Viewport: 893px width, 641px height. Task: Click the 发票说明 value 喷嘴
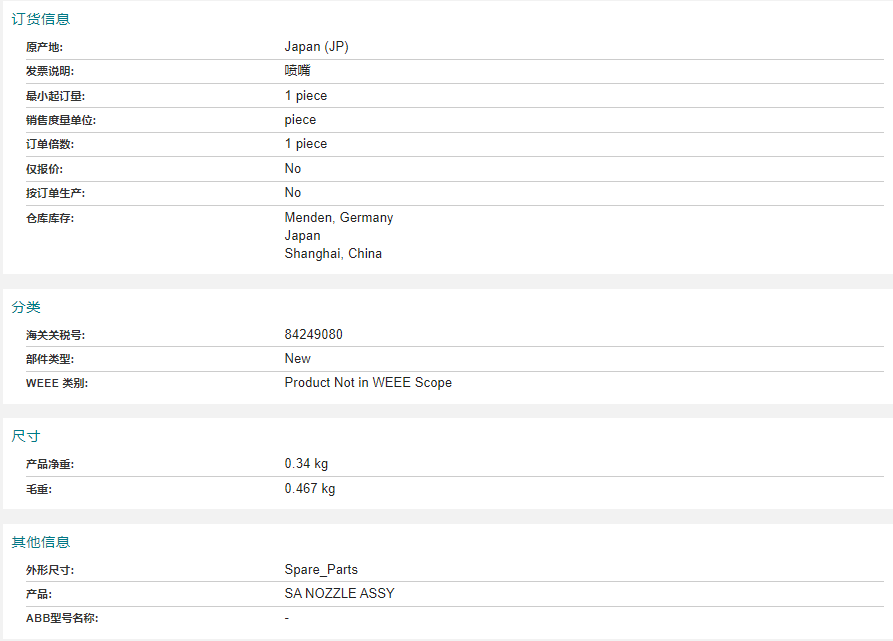297,71
